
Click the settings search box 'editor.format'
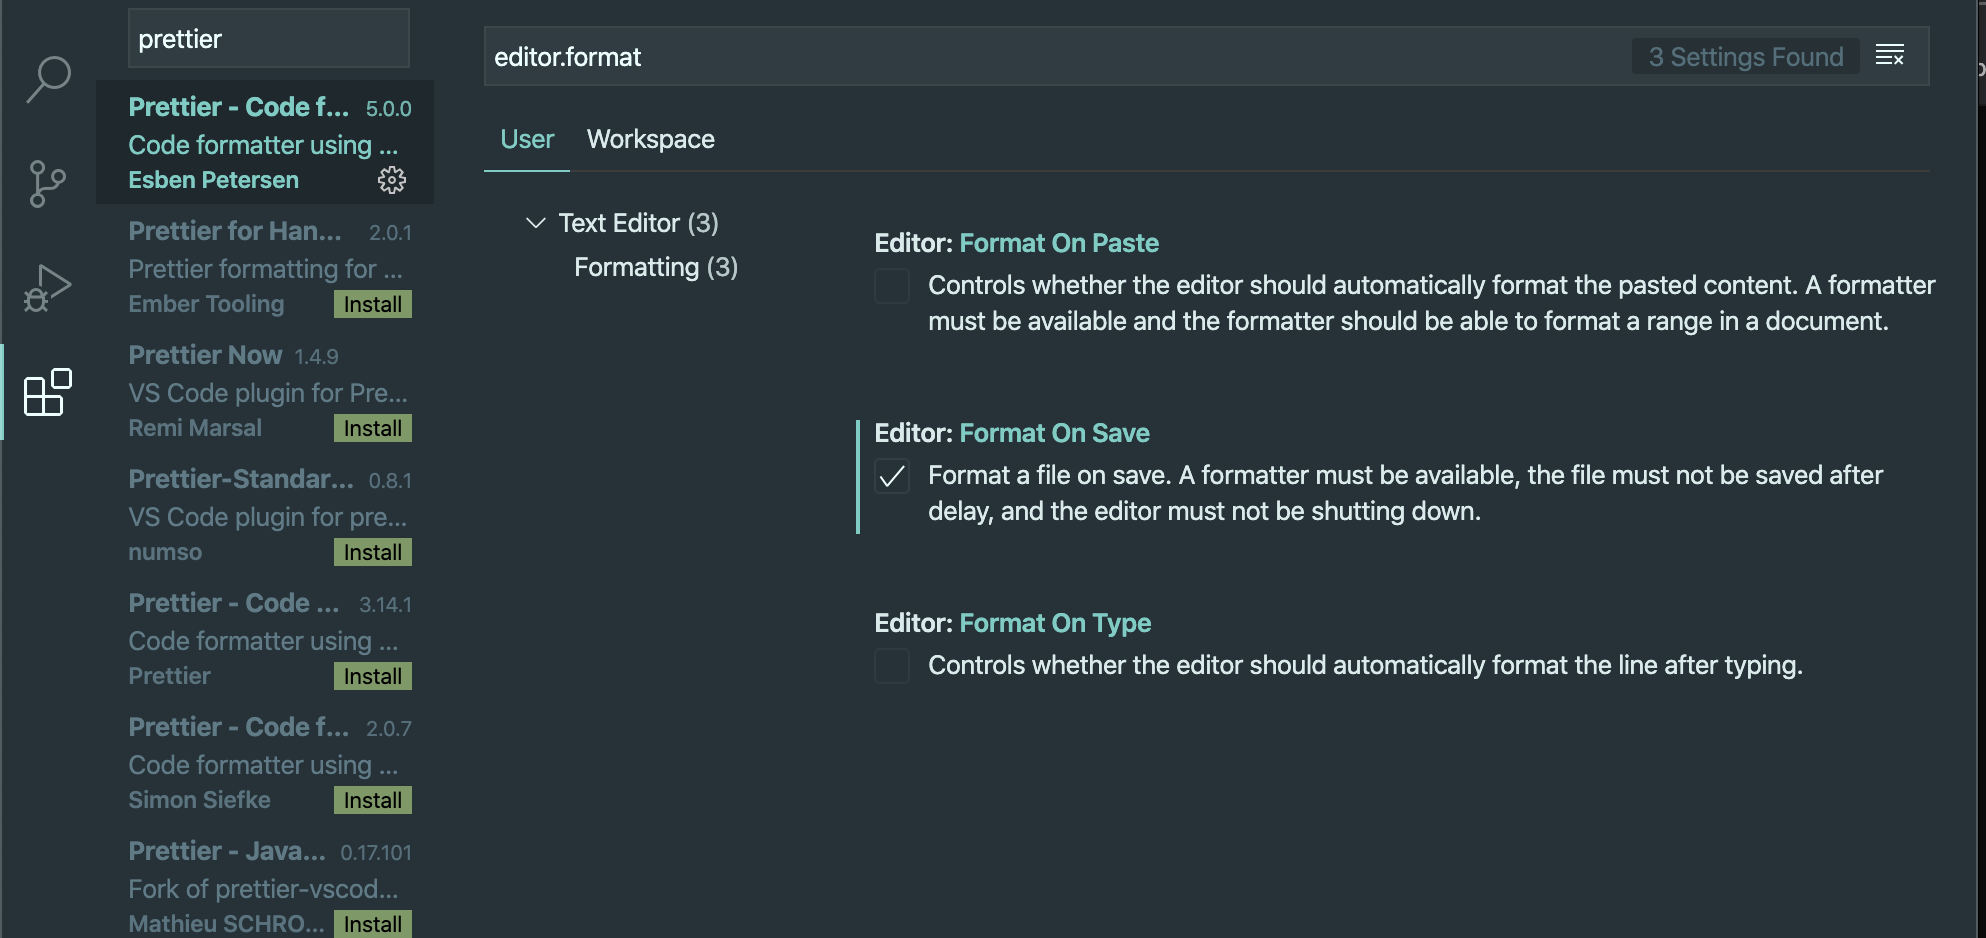pos(1055,57)
